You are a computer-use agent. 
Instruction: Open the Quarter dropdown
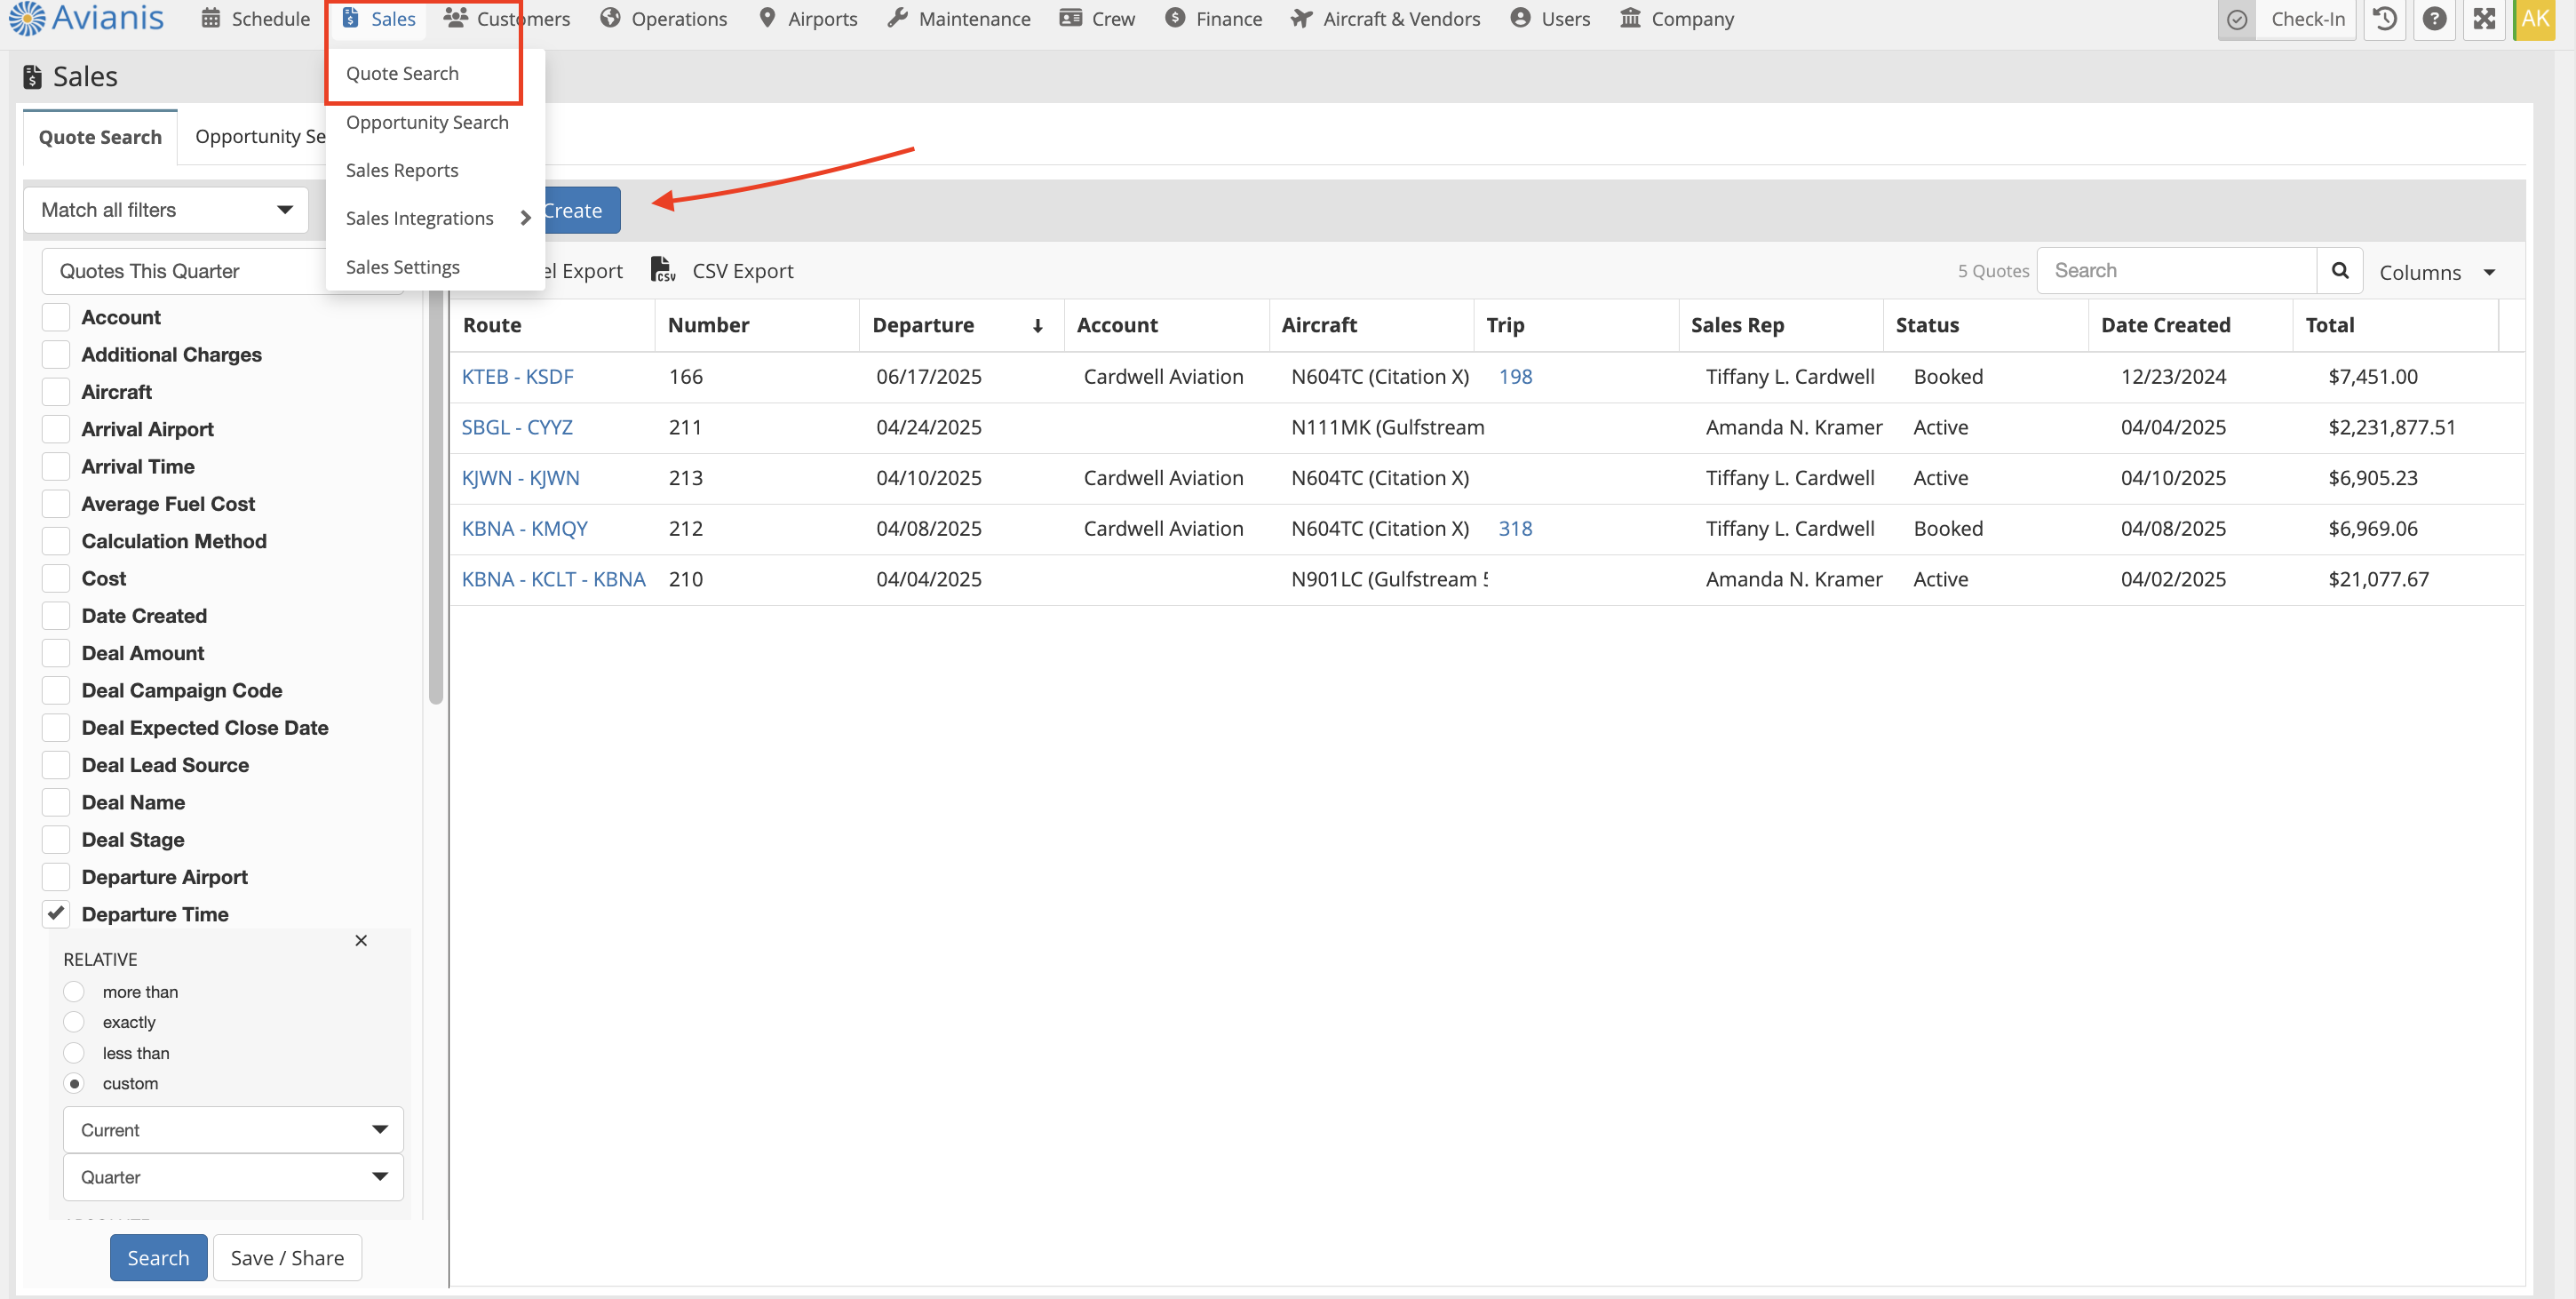pos(233,1177)
